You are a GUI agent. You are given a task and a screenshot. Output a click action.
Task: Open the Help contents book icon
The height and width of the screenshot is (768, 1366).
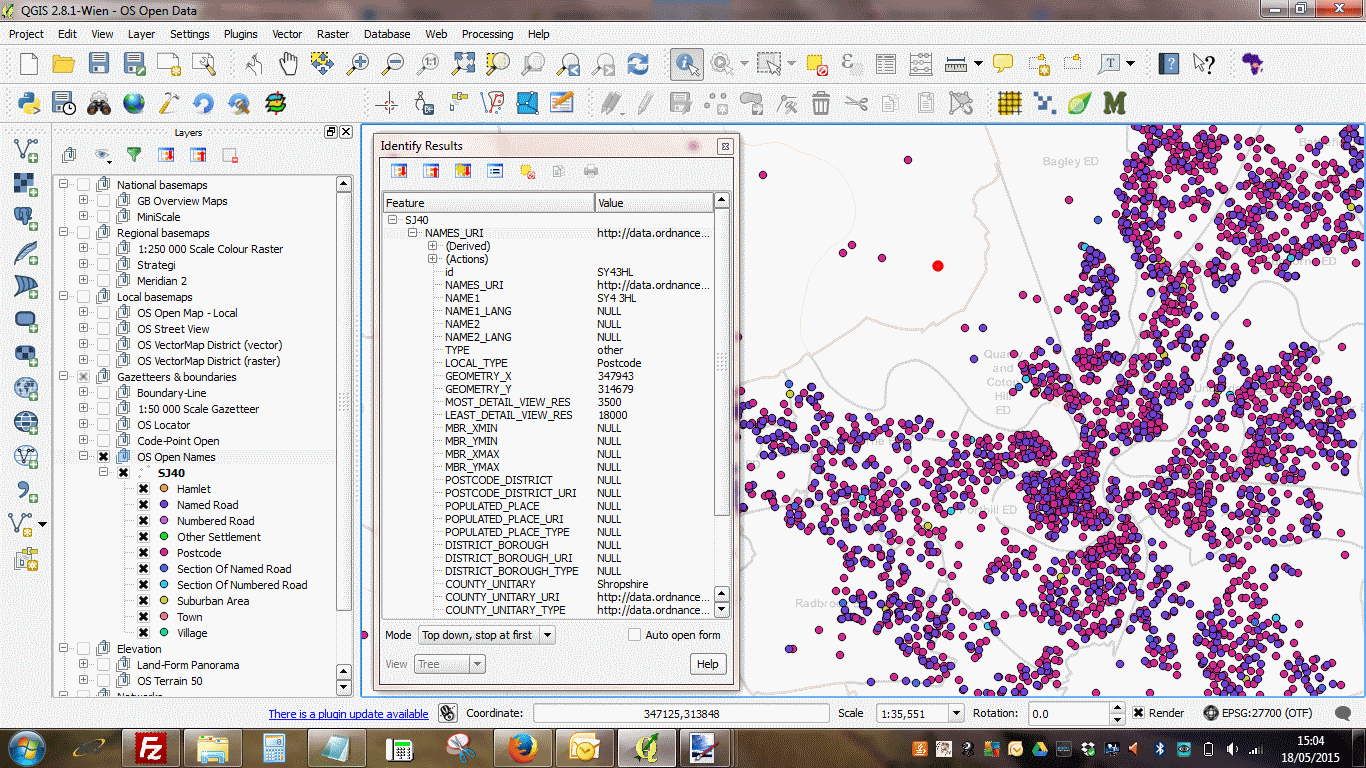click(x=1168, y=64)
